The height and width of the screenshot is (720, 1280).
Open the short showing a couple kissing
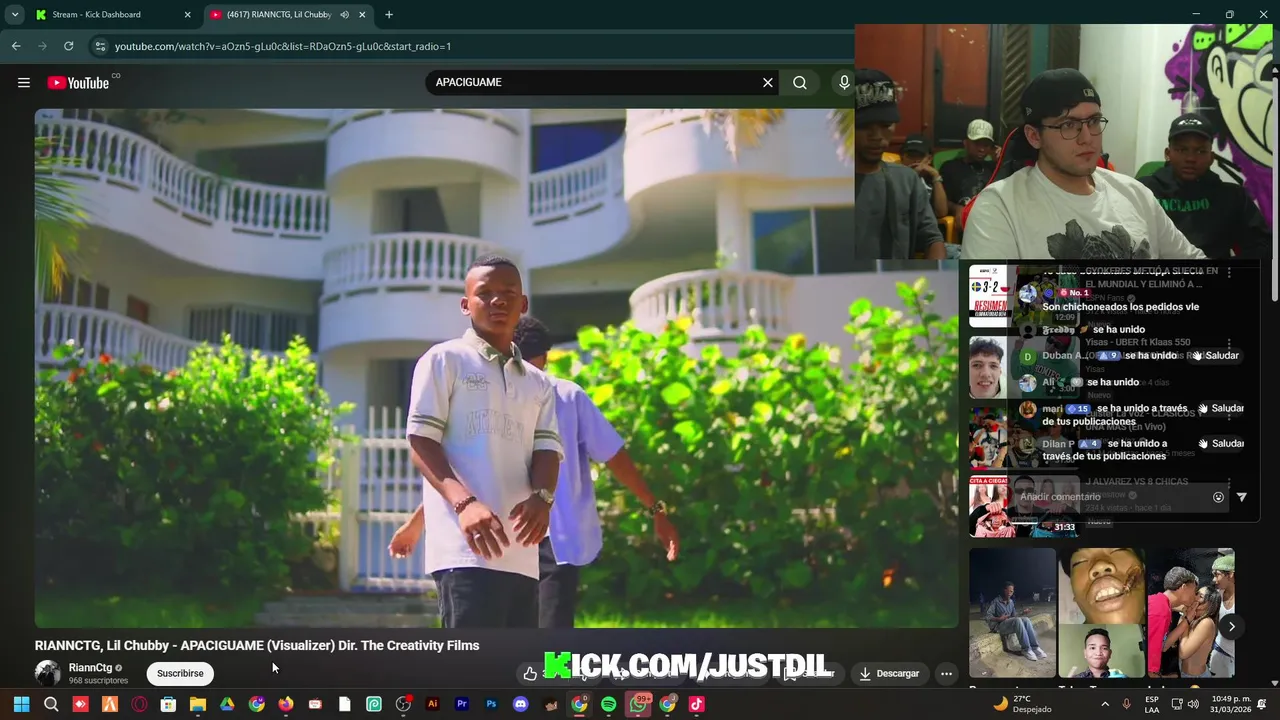coord(1190,613)
